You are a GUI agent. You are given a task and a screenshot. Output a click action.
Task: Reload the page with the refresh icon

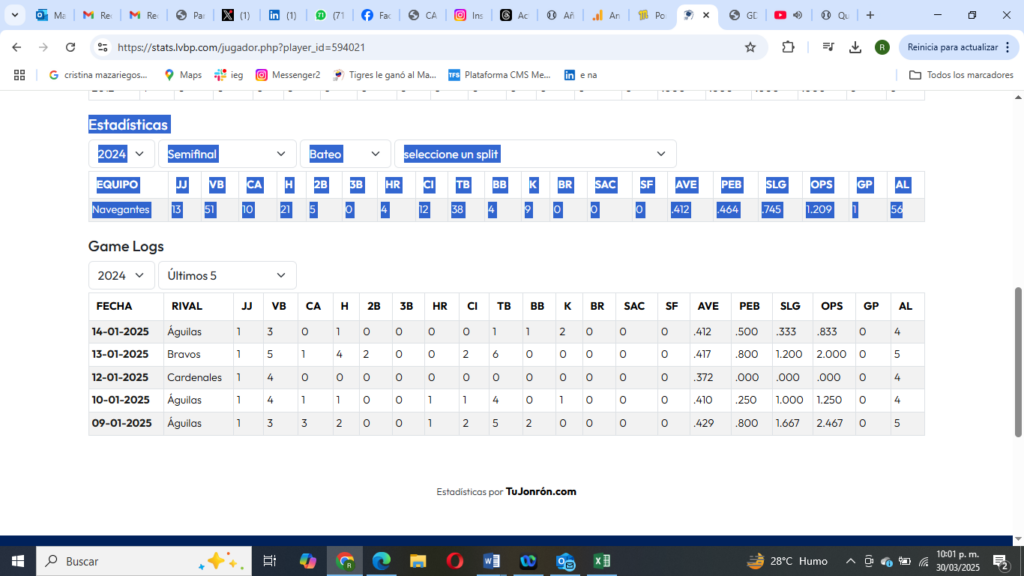click(x=70, y=47)
